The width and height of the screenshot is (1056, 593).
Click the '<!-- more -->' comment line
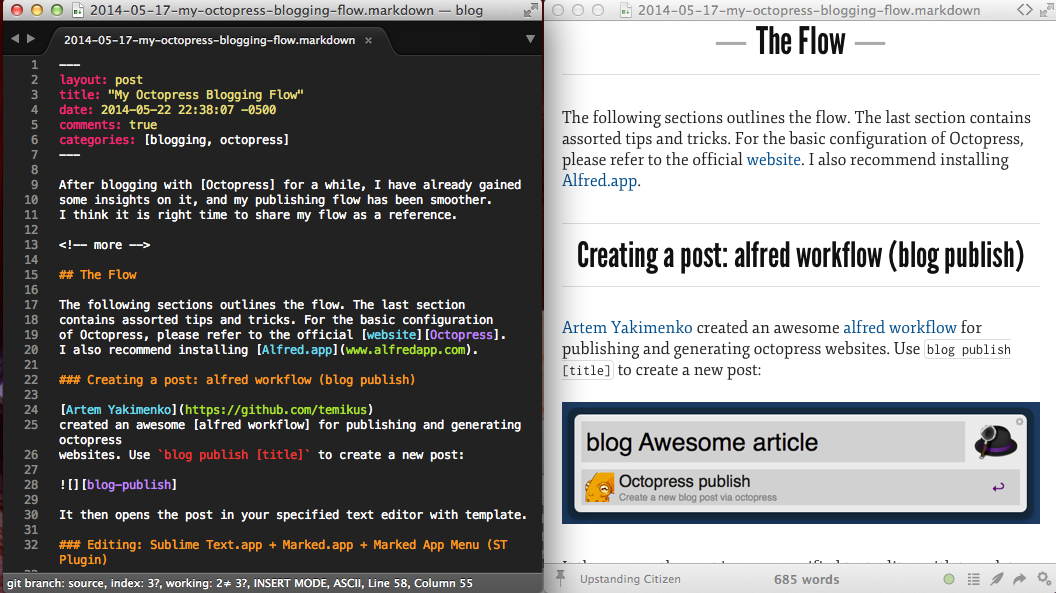[104, 245]
